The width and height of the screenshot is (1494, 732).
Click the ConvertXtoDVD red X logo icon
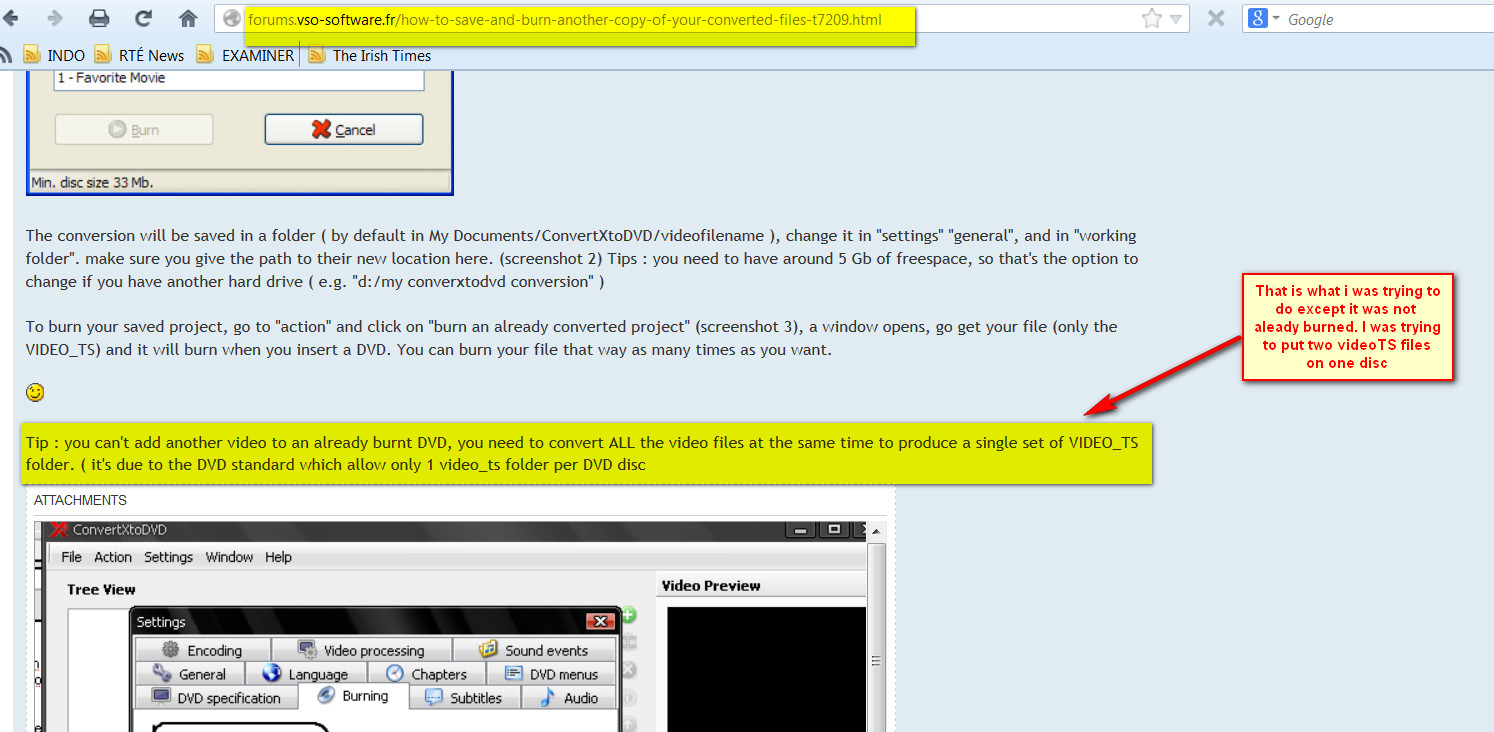coord(60,530)
